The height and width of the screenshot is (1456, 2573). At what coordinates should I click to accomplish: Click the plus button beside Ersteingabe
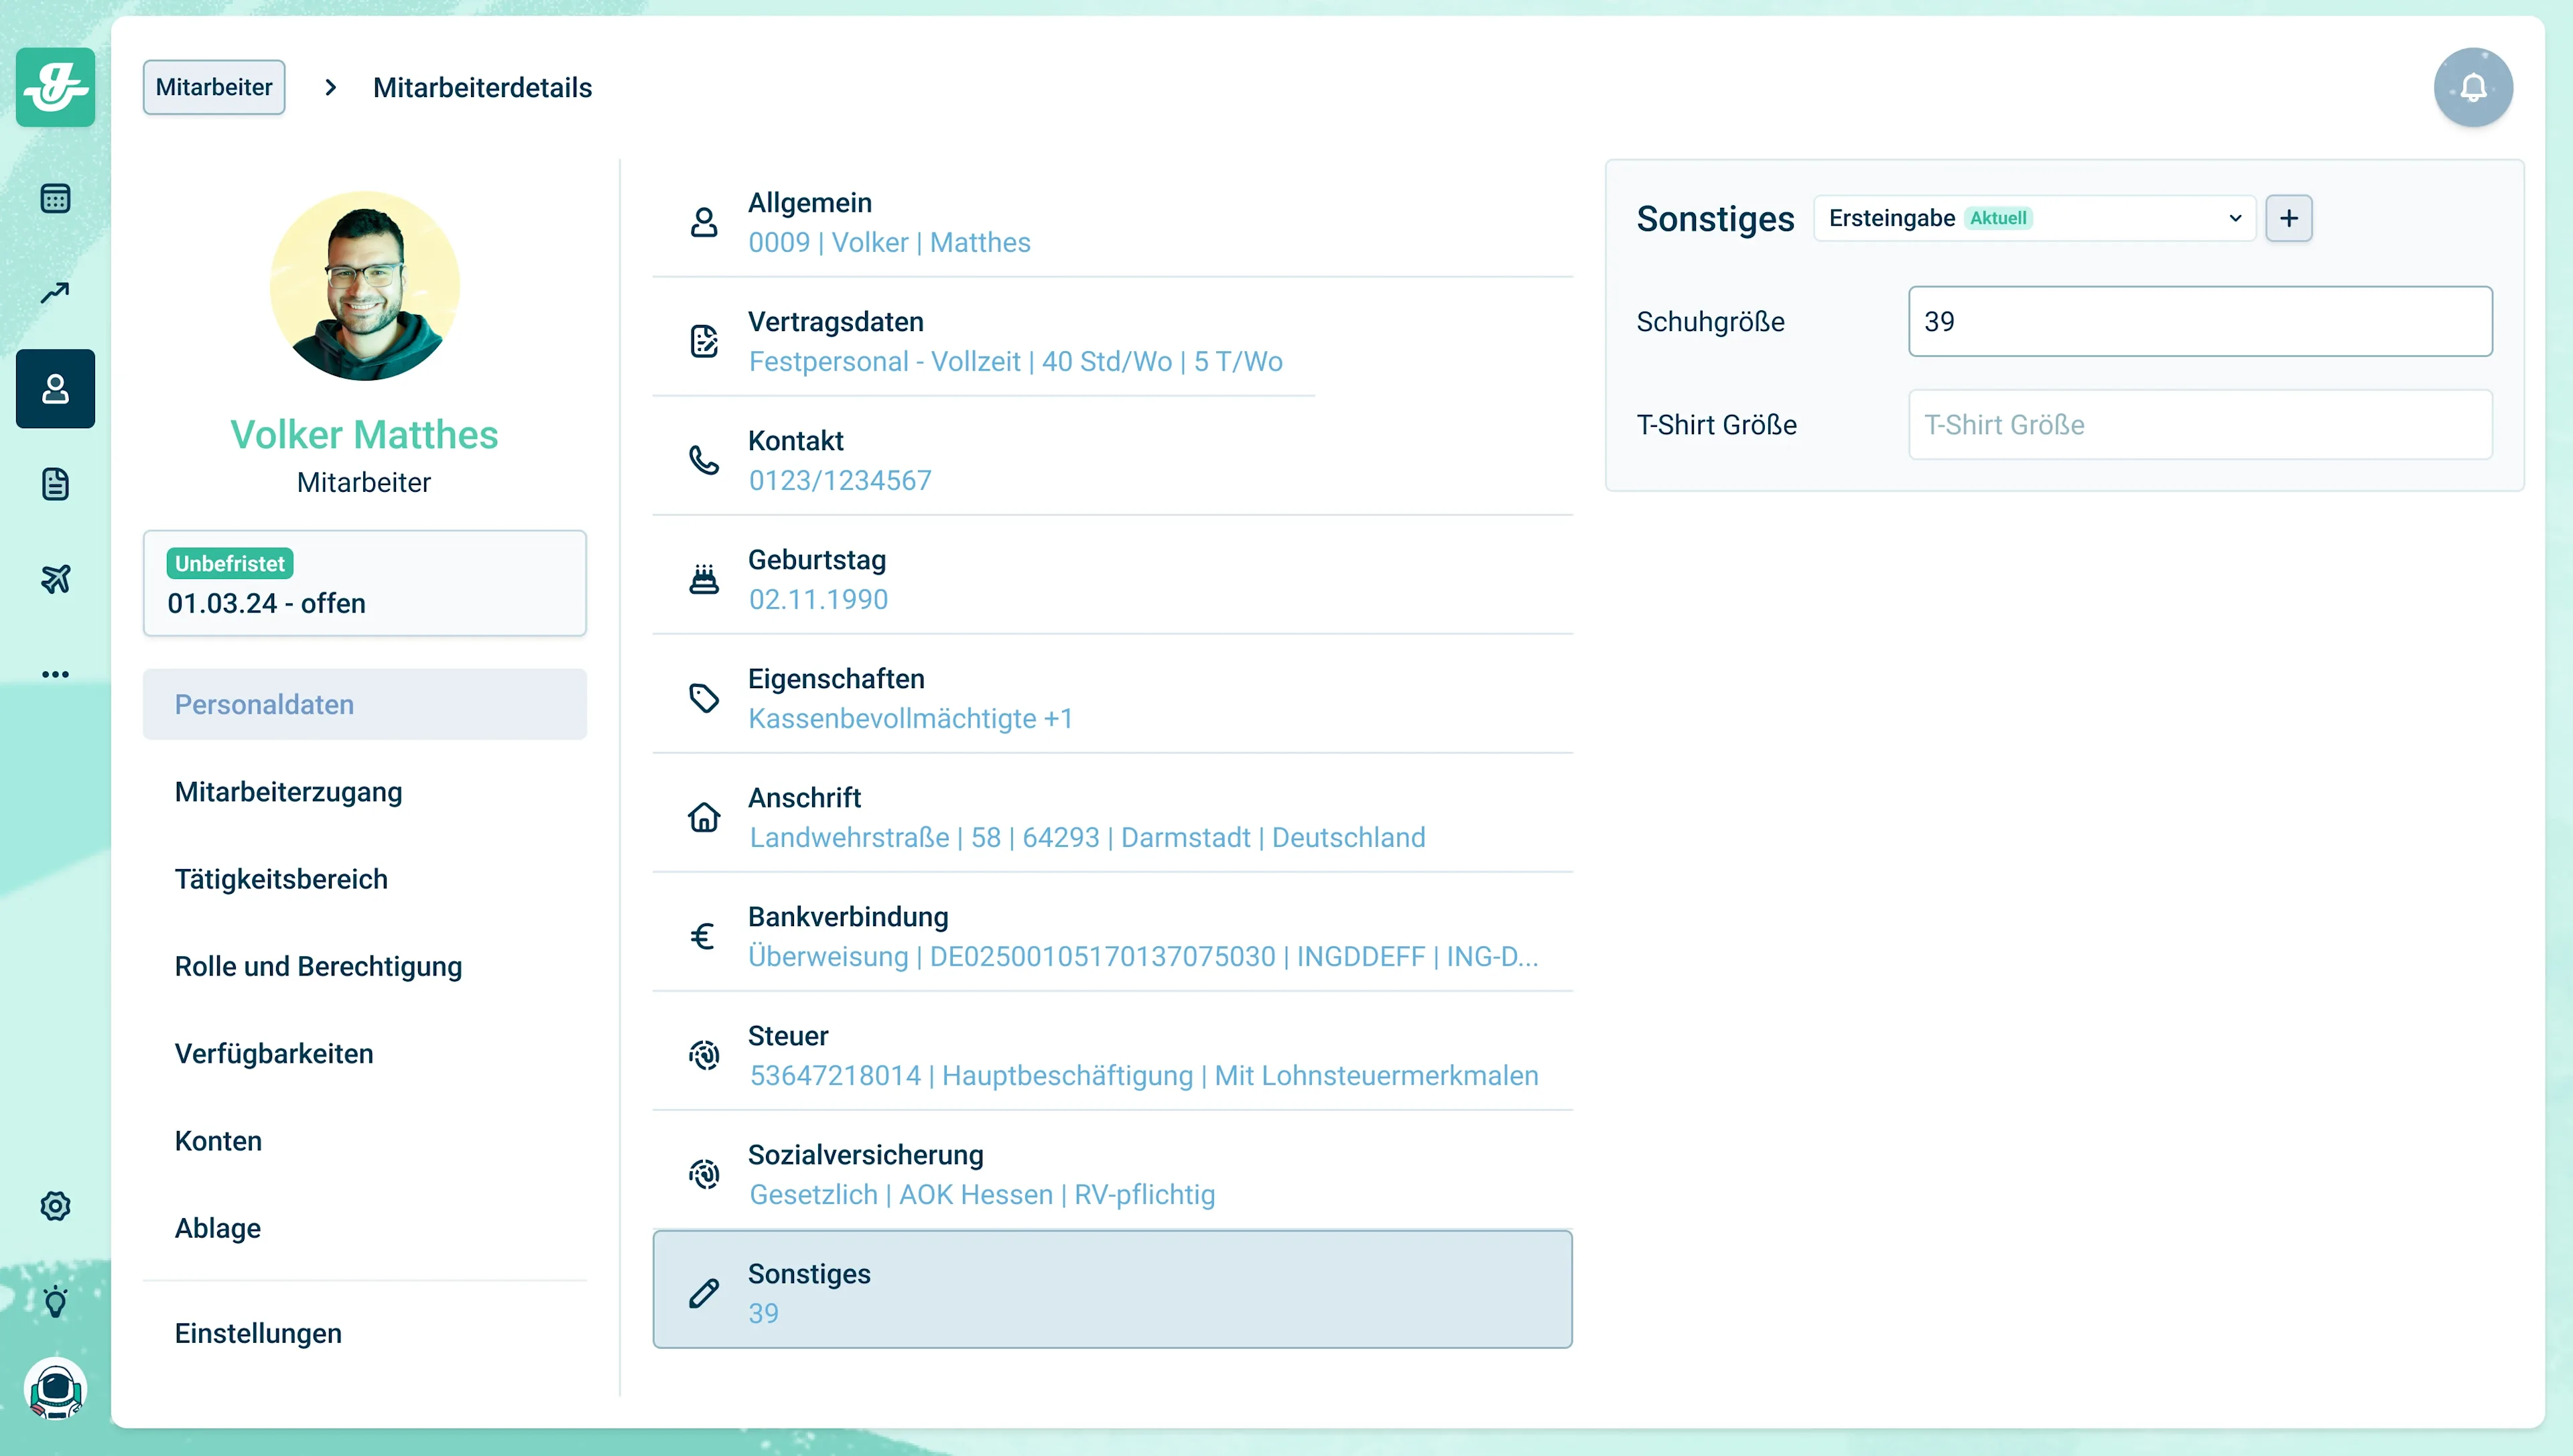pos(2288,218)
